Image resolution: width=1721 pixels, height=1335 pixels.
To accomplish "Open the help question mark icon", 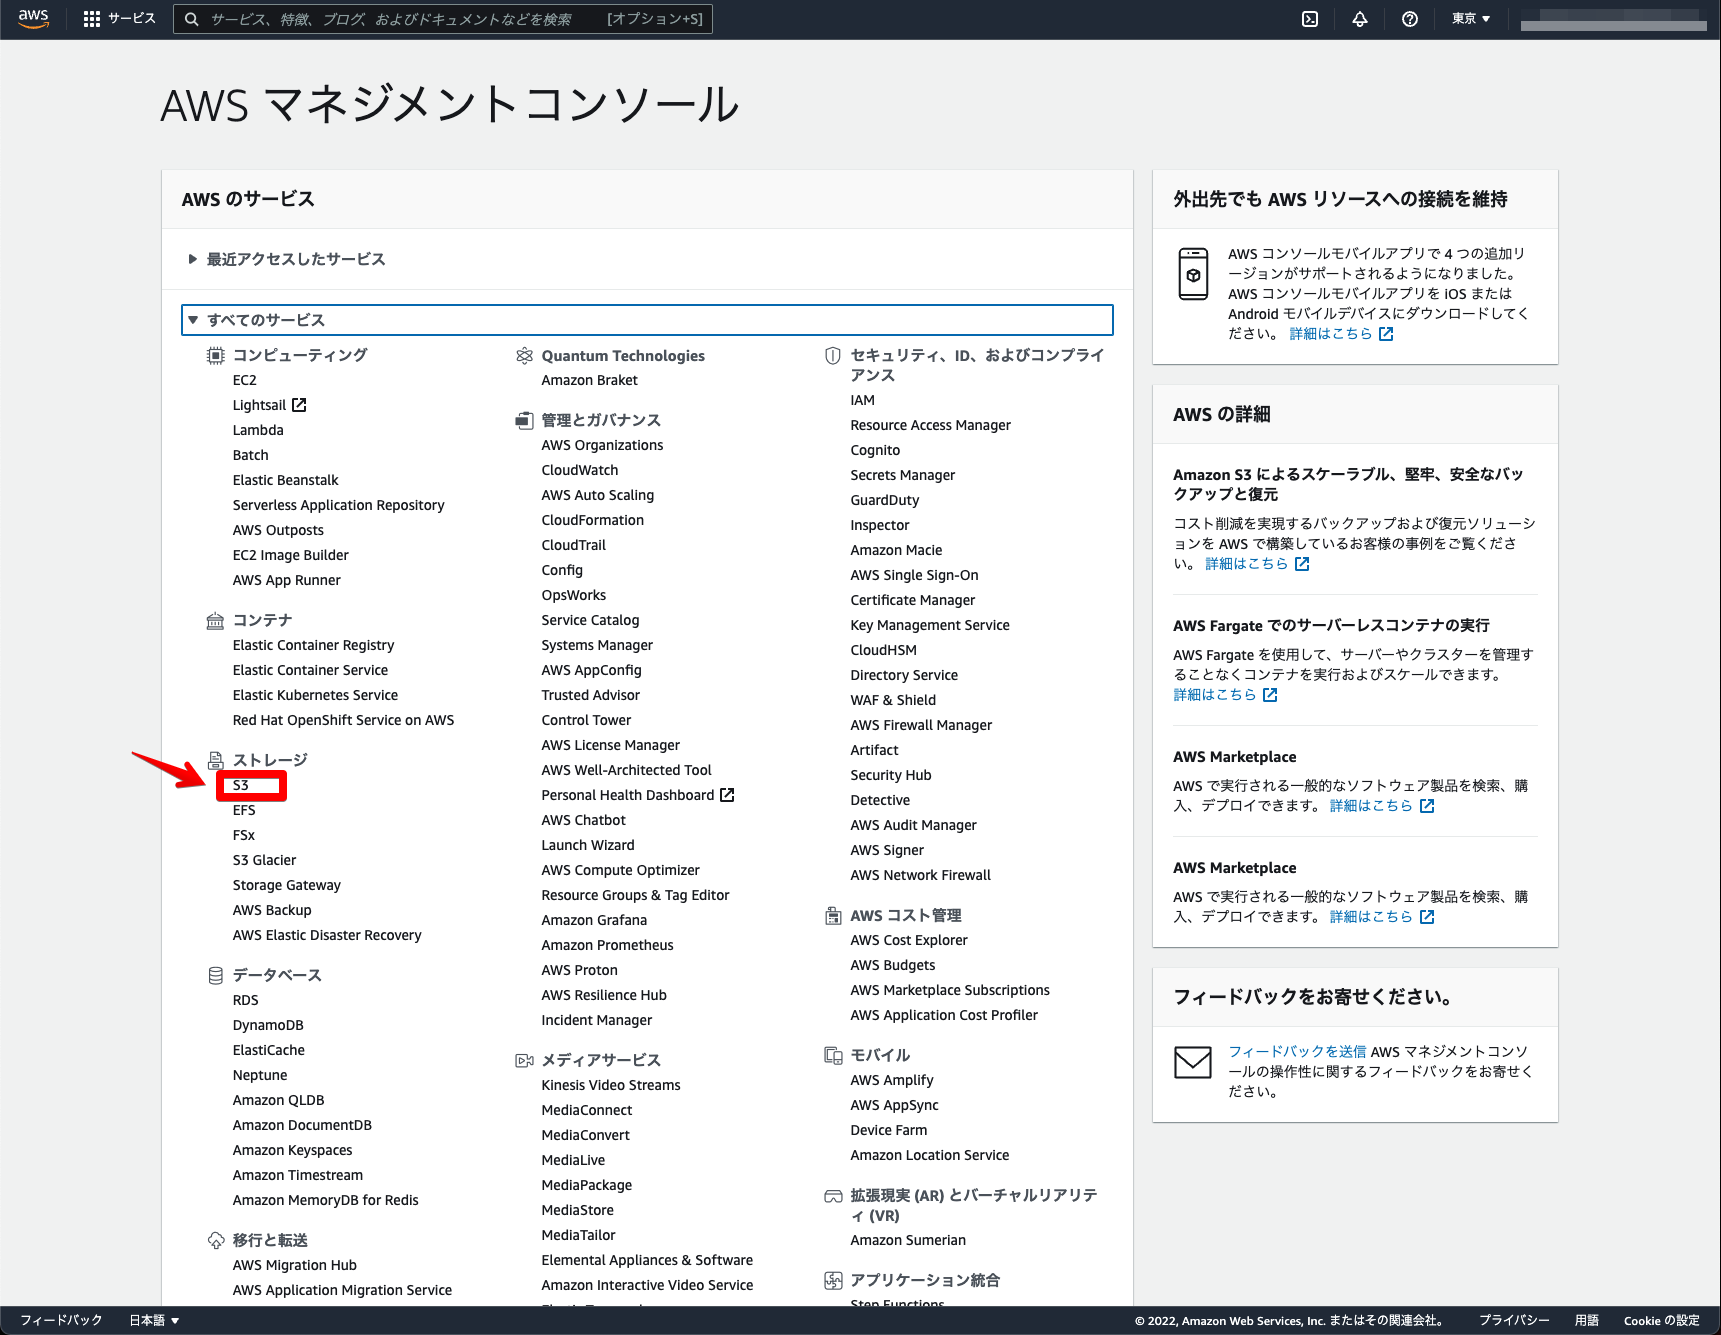I will click(1410, 19).
